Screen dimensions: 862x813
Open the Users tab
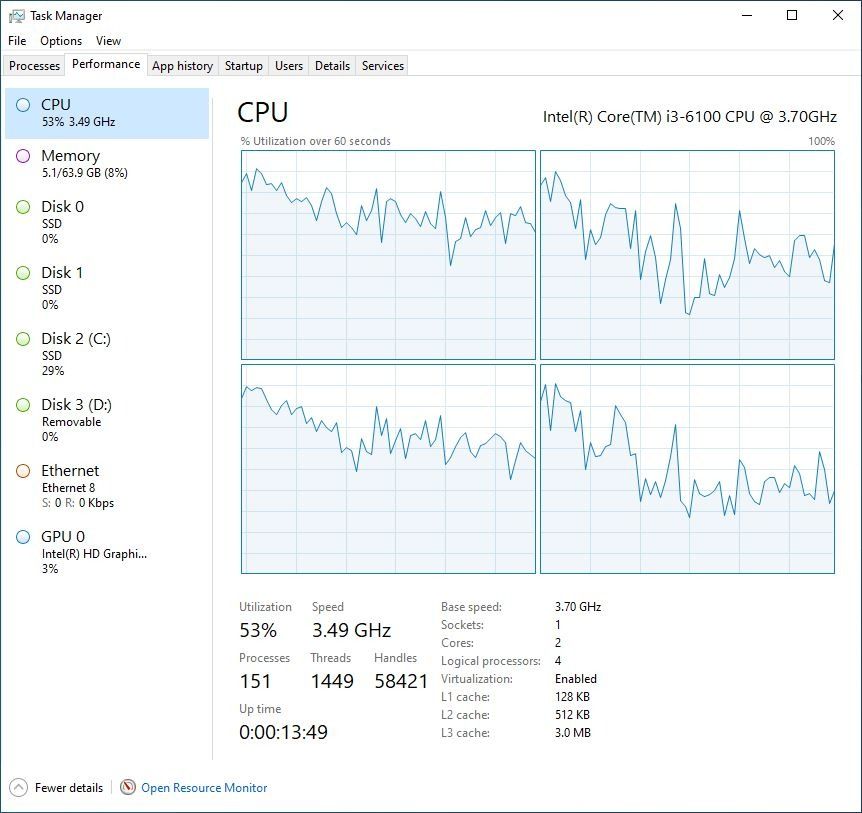(289, 66)
